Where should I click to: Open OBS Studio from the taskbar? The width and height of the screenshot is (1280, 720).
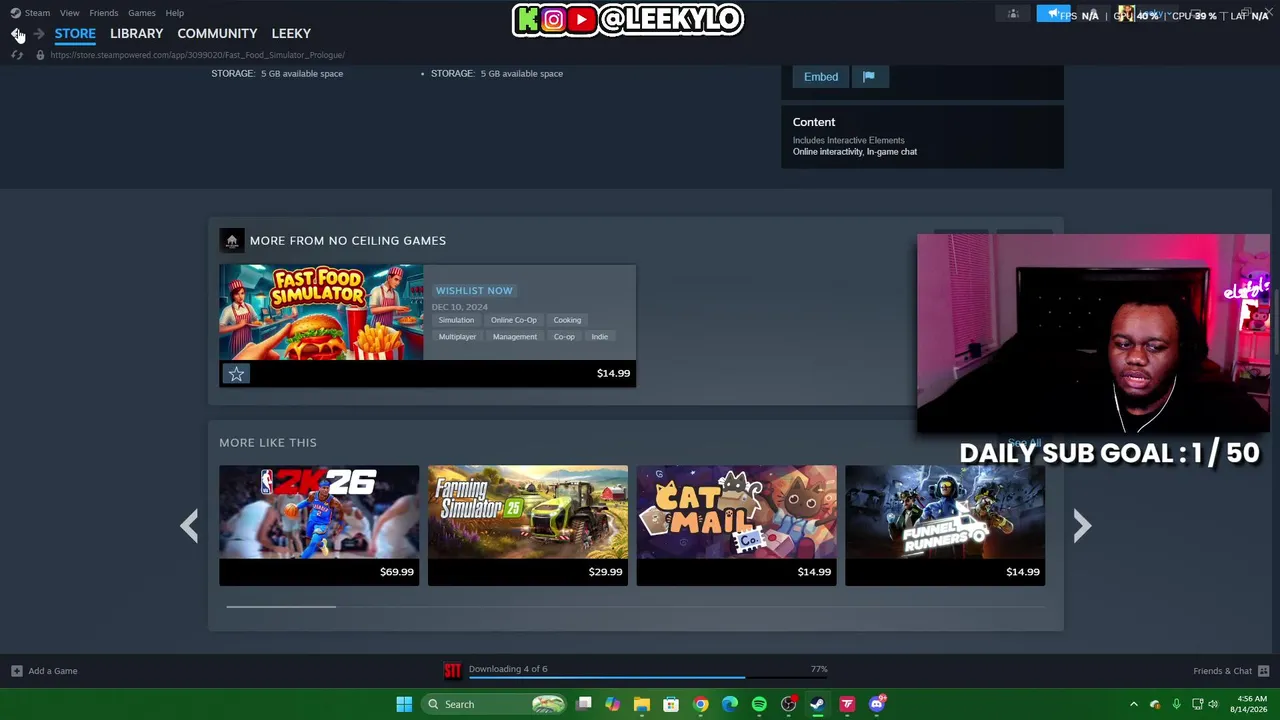click(789, 704)
